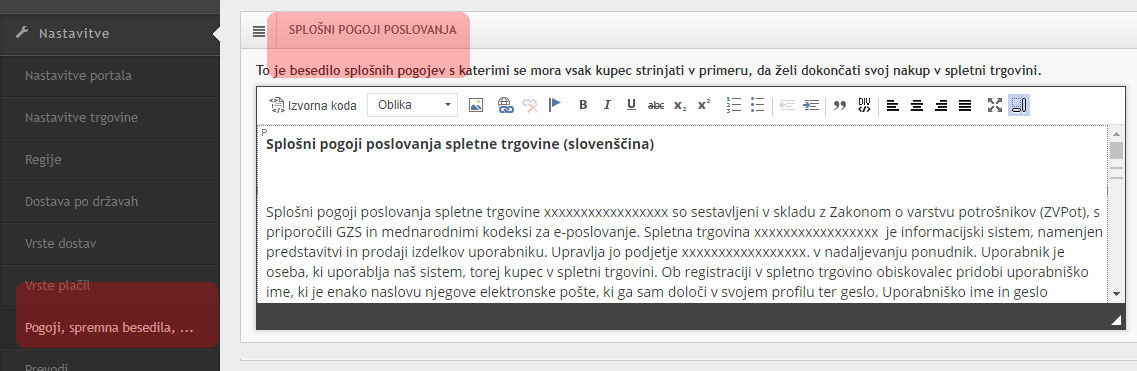Viewport: 1137px width, 371px height.
Task: Increase indent of paragraph
Action: point(811,105)
